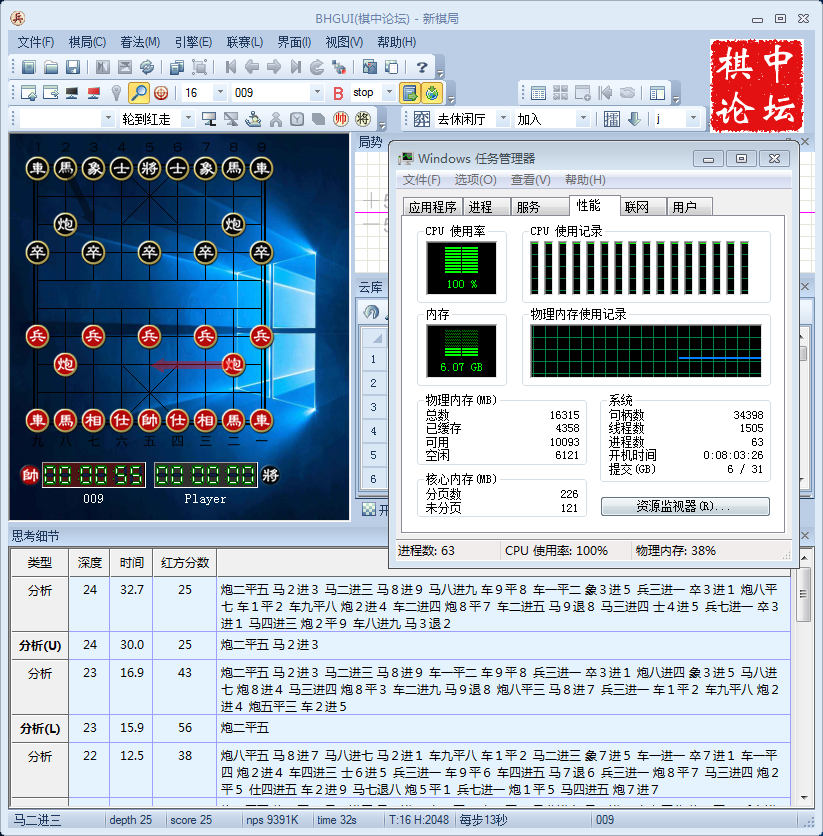The height and width of the screenshot is (836, 823).
Task: Click the copy pages icon in top toolbar
Action: click(177, 67)
